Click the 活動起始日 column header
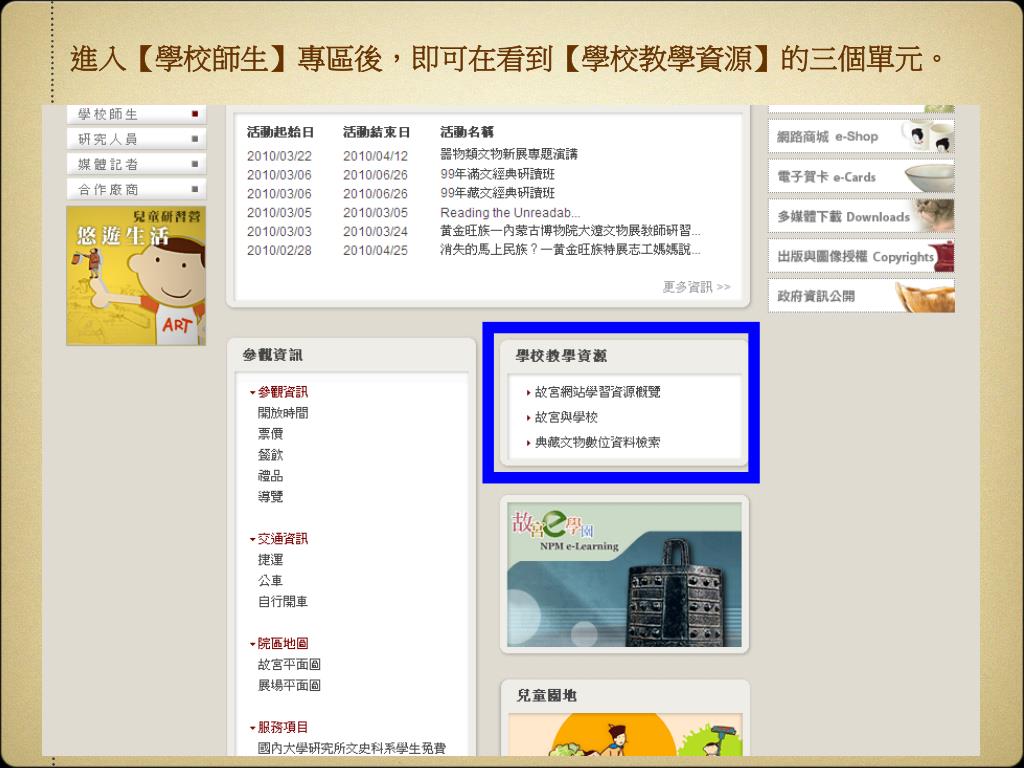Screen dimensions: 1024x768 (280, 132)
